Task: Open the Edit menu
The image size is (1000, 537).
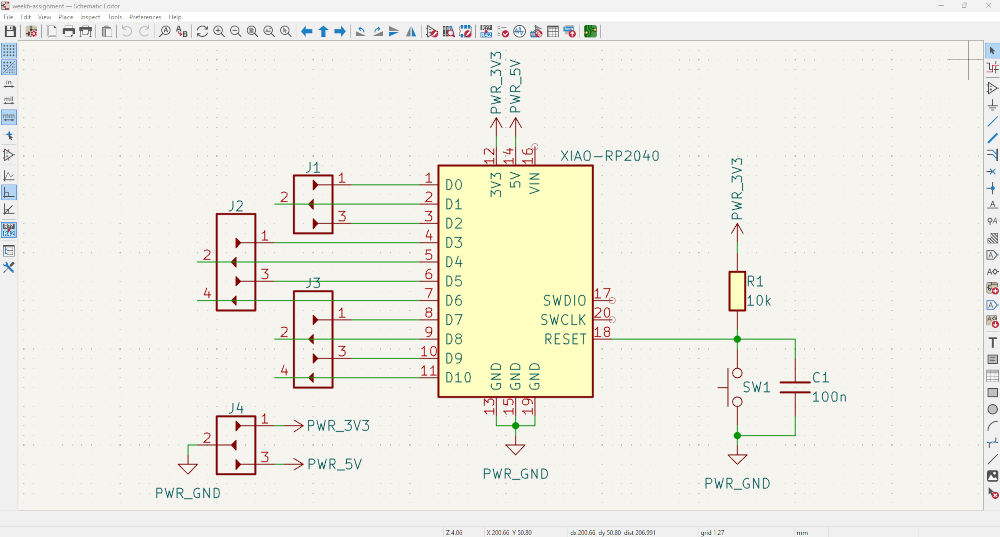Action: (26, 17)
